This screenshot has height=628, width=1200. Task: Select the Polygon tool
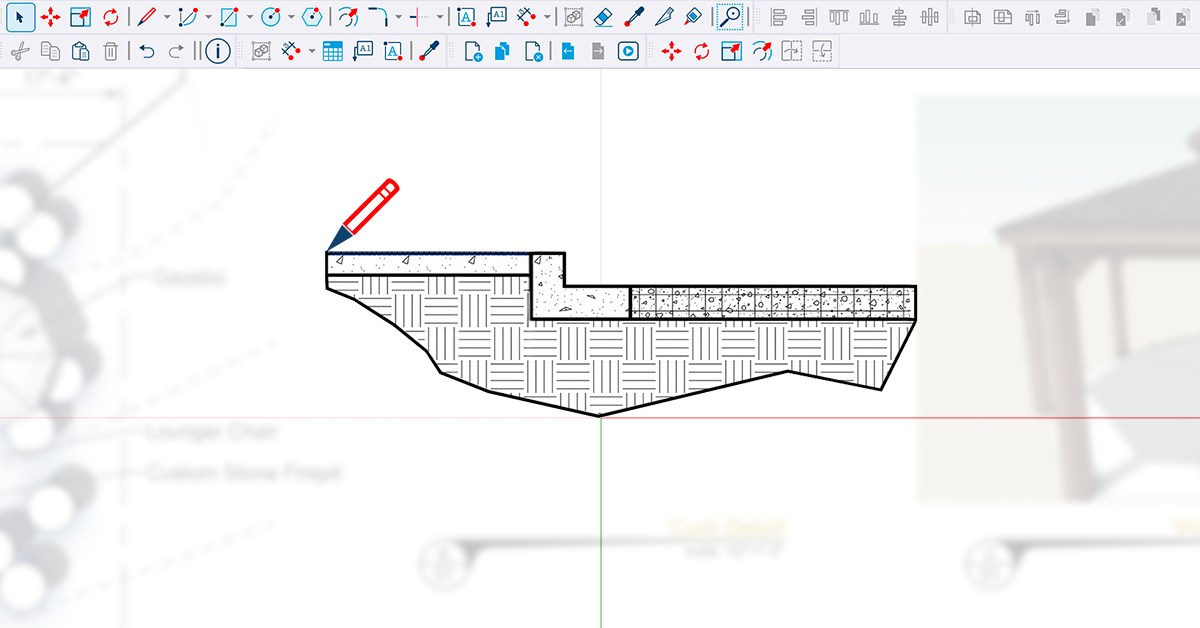(x=312, y=17)
